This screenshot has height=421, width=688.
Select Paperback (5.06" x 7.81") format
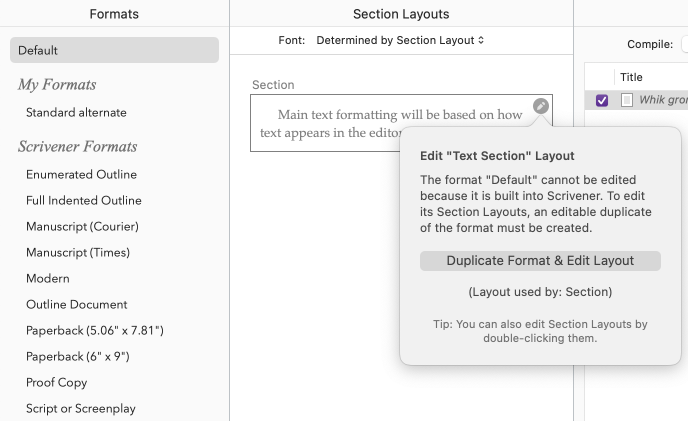(94, 330)
